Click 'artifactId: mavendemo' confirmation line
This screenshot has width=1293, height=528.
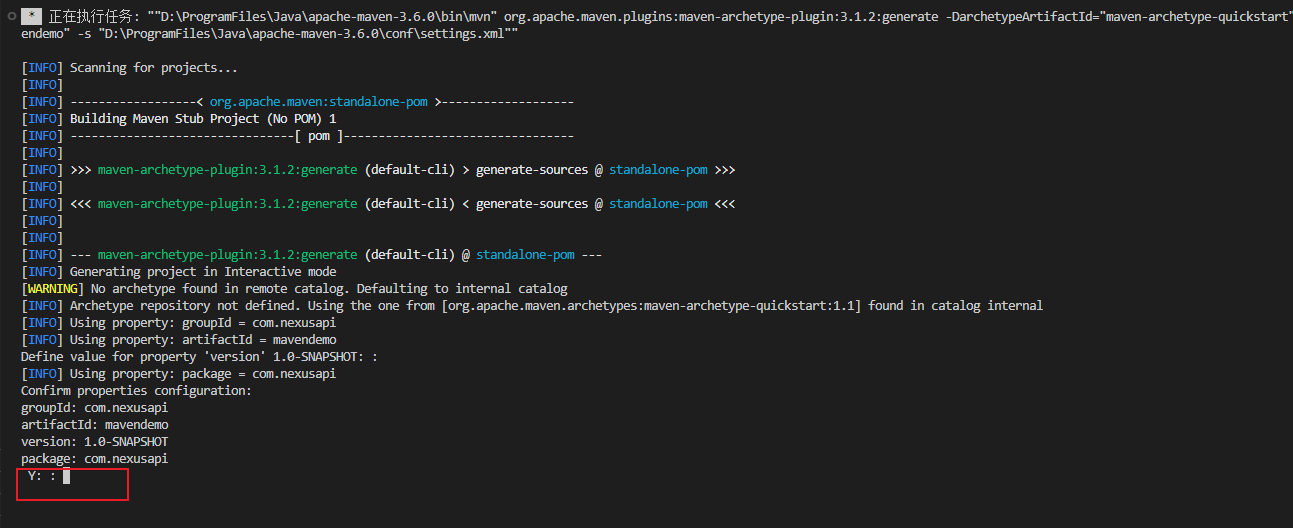[94, 425]
